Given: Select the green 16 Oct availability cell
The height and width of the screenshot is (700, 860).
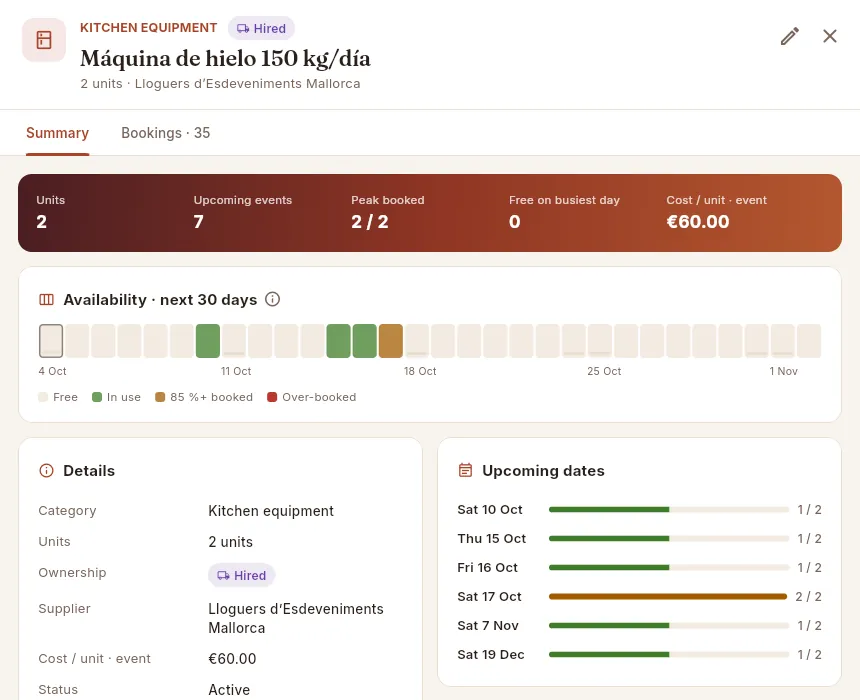Looking at the screenshot, I should pyautogui.click(x=365, y=341).
